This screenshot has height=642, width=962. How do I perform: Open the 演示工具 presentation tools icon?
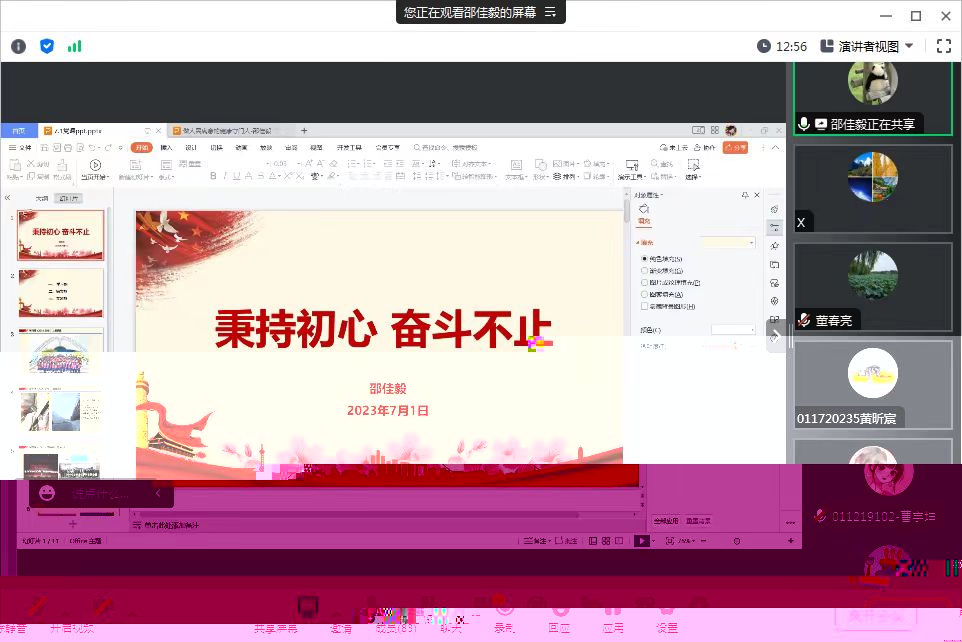(632, 165)
